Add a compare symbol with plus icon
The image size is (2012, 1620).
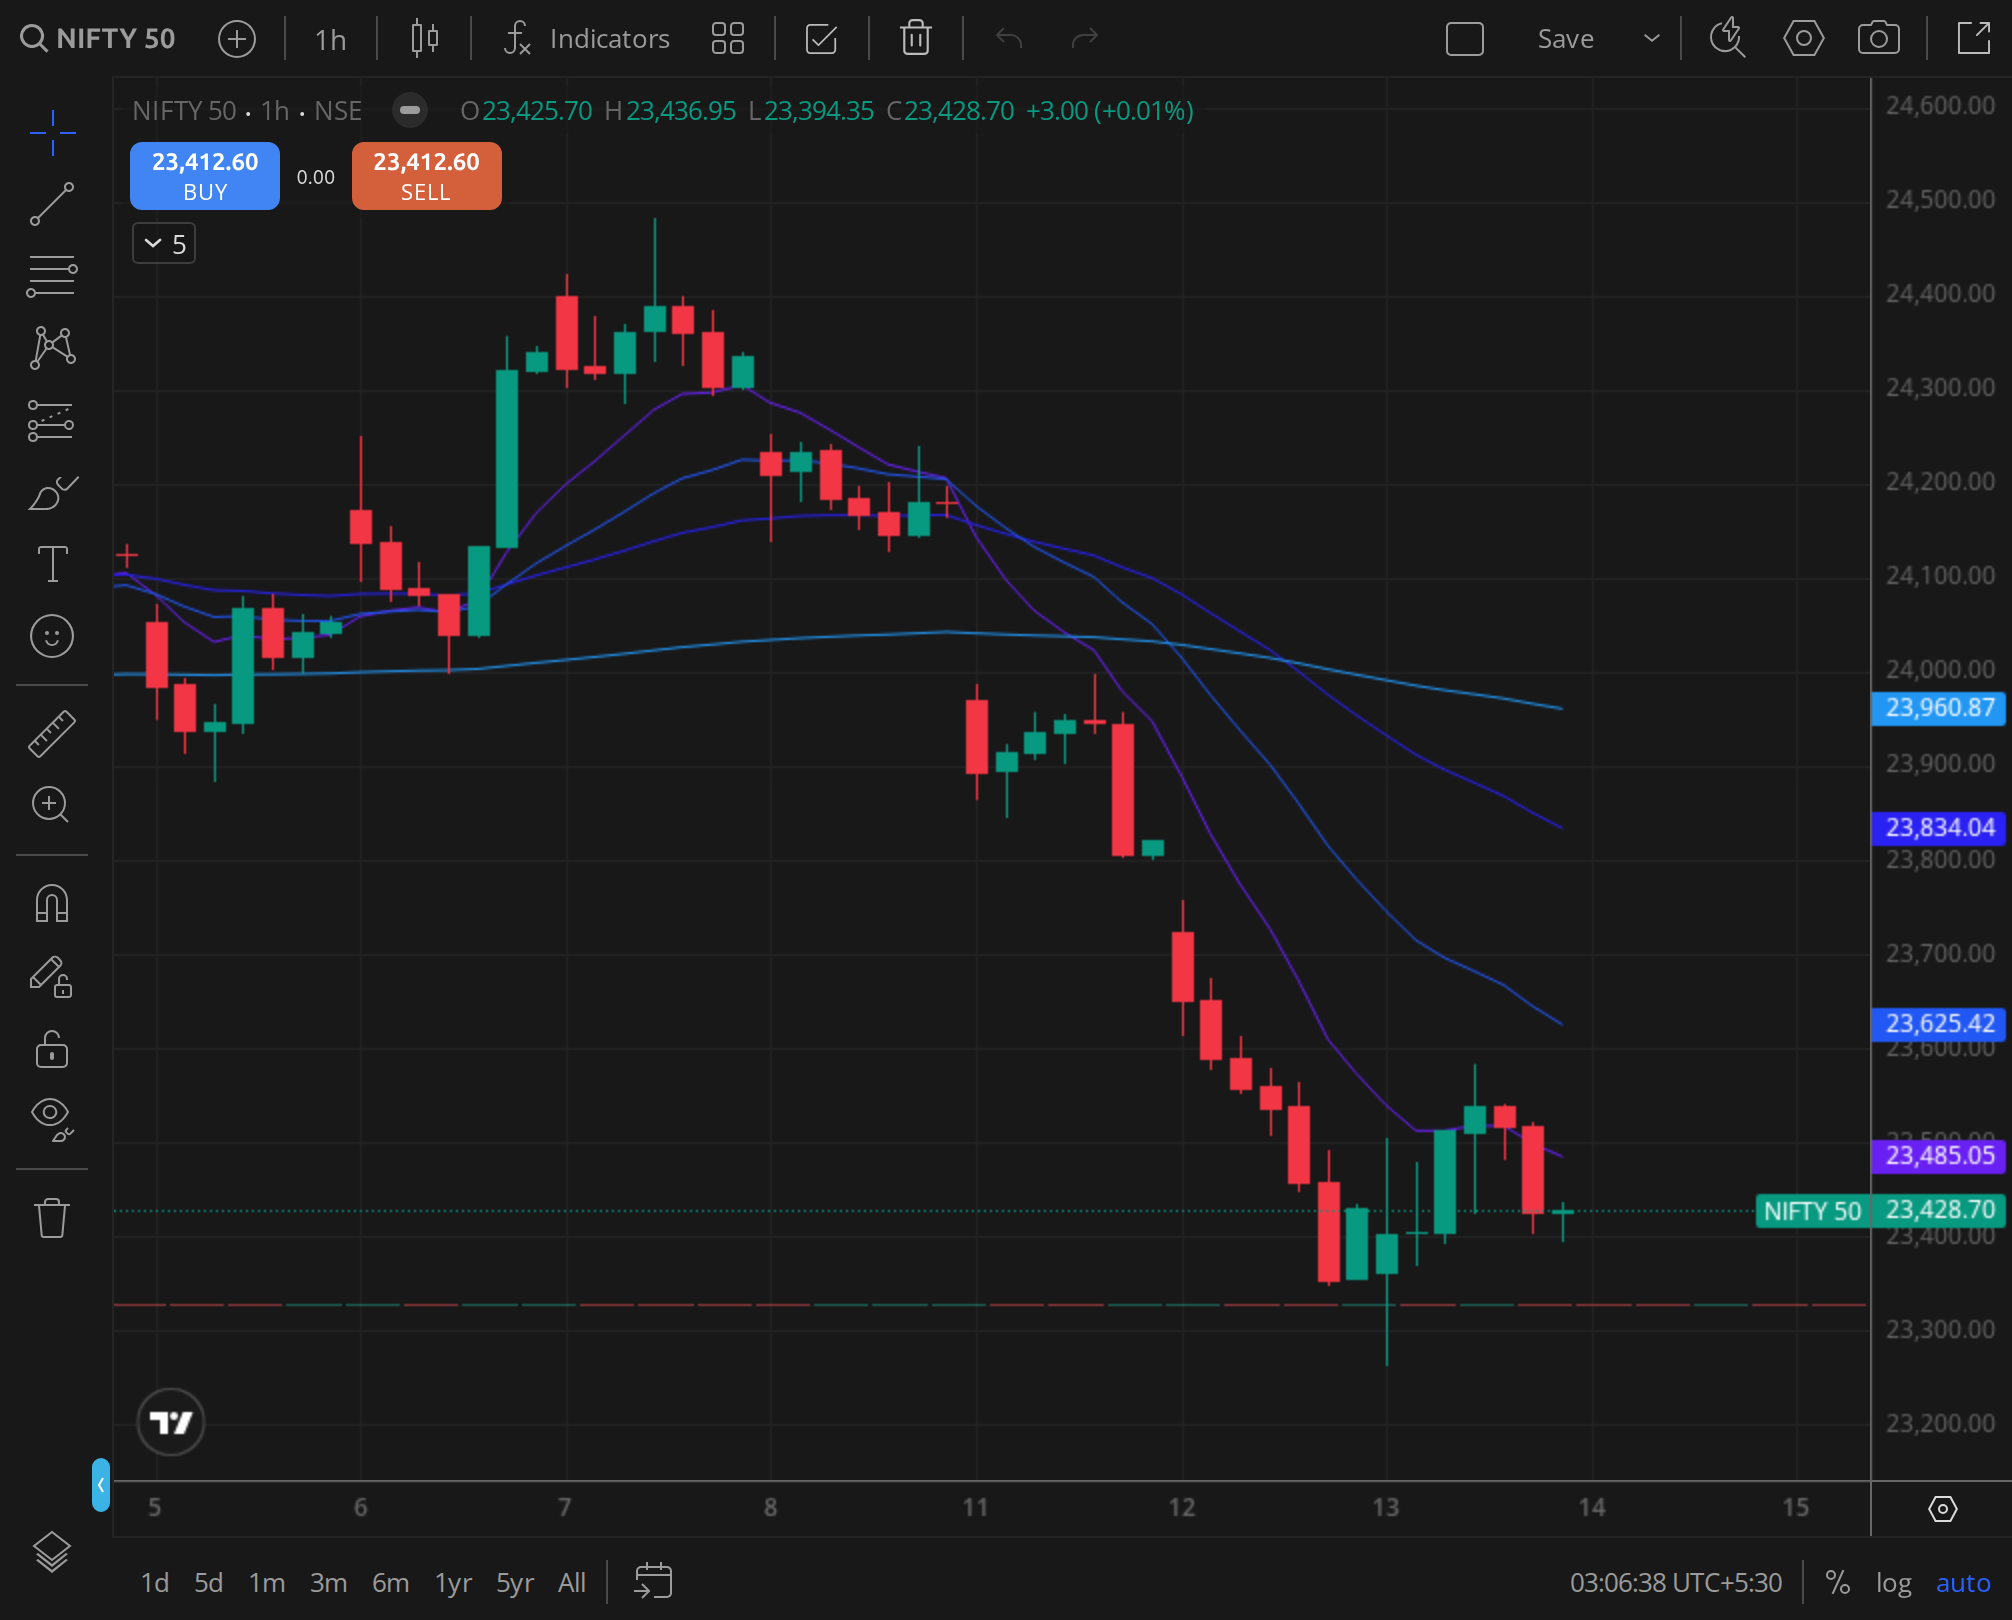(237, 39)
